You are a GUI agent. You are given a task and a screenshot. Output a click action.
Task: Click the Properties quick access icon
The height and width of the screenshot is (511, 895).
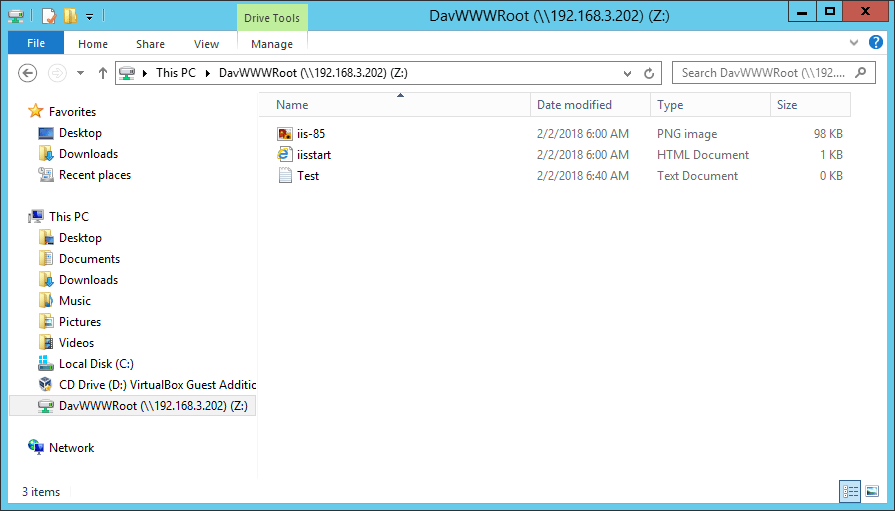point(49,15)
